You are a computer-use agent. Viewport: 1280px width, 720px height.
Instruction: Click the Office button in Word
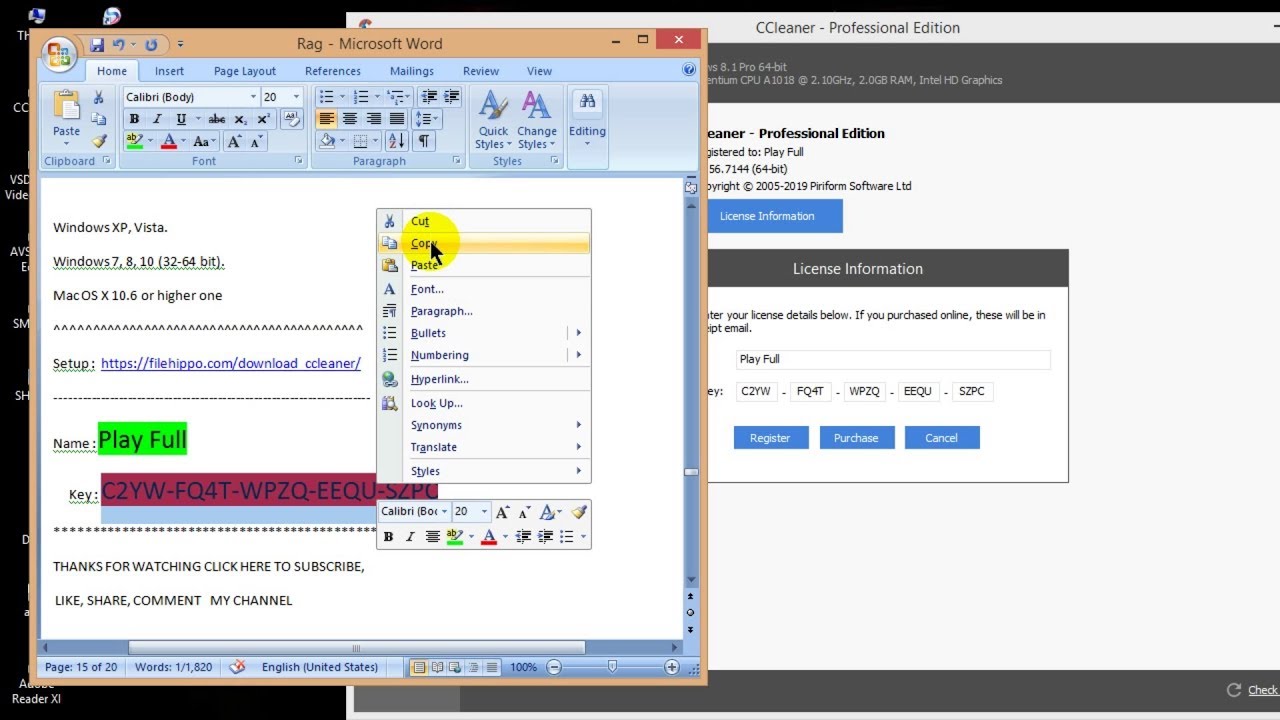click(x=59, y=54)
